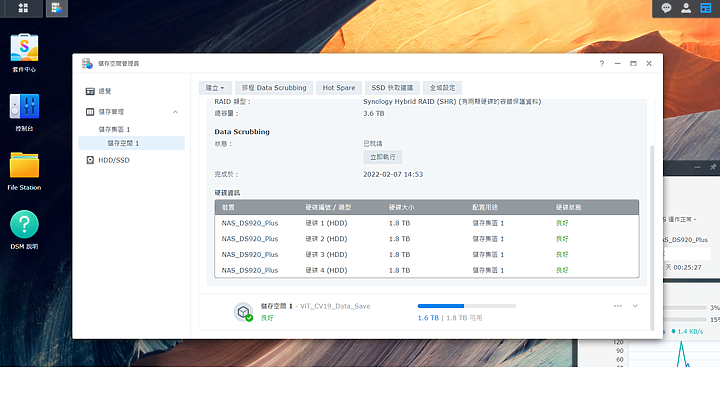
Task: Expand the Volume 1 card chevron
Action: [635, 306]
